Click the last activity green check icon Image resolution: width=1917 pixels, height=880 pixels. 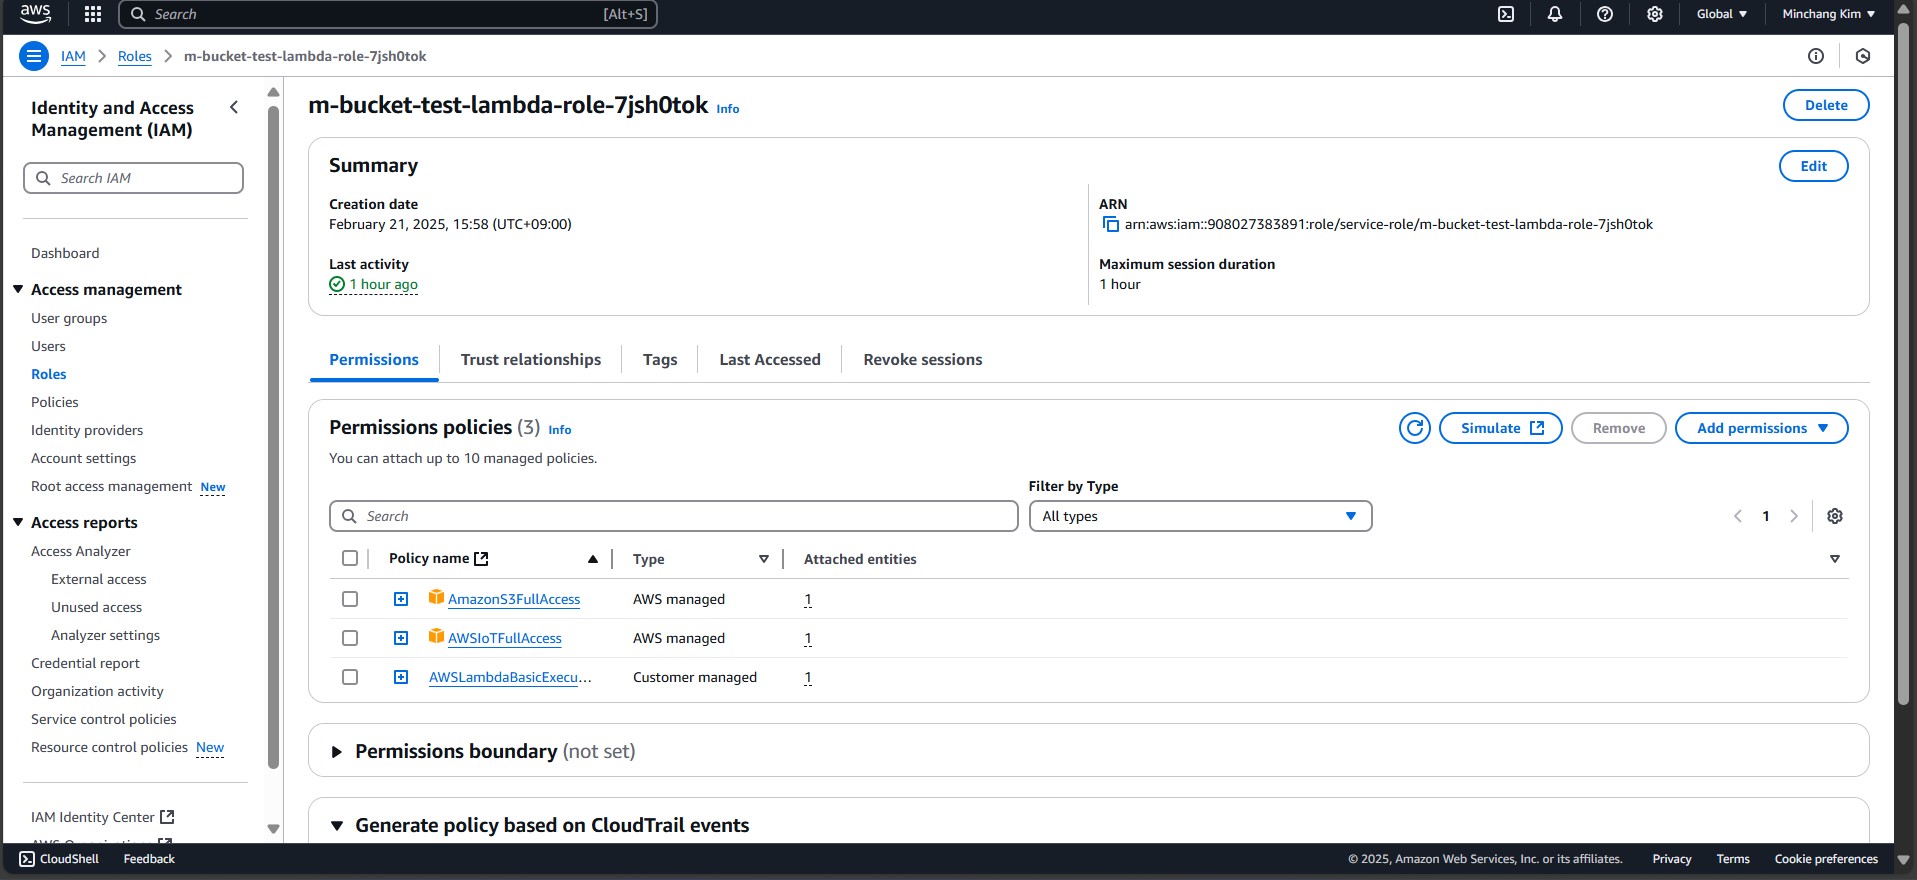pyautogui.click(x=337, y=284)
